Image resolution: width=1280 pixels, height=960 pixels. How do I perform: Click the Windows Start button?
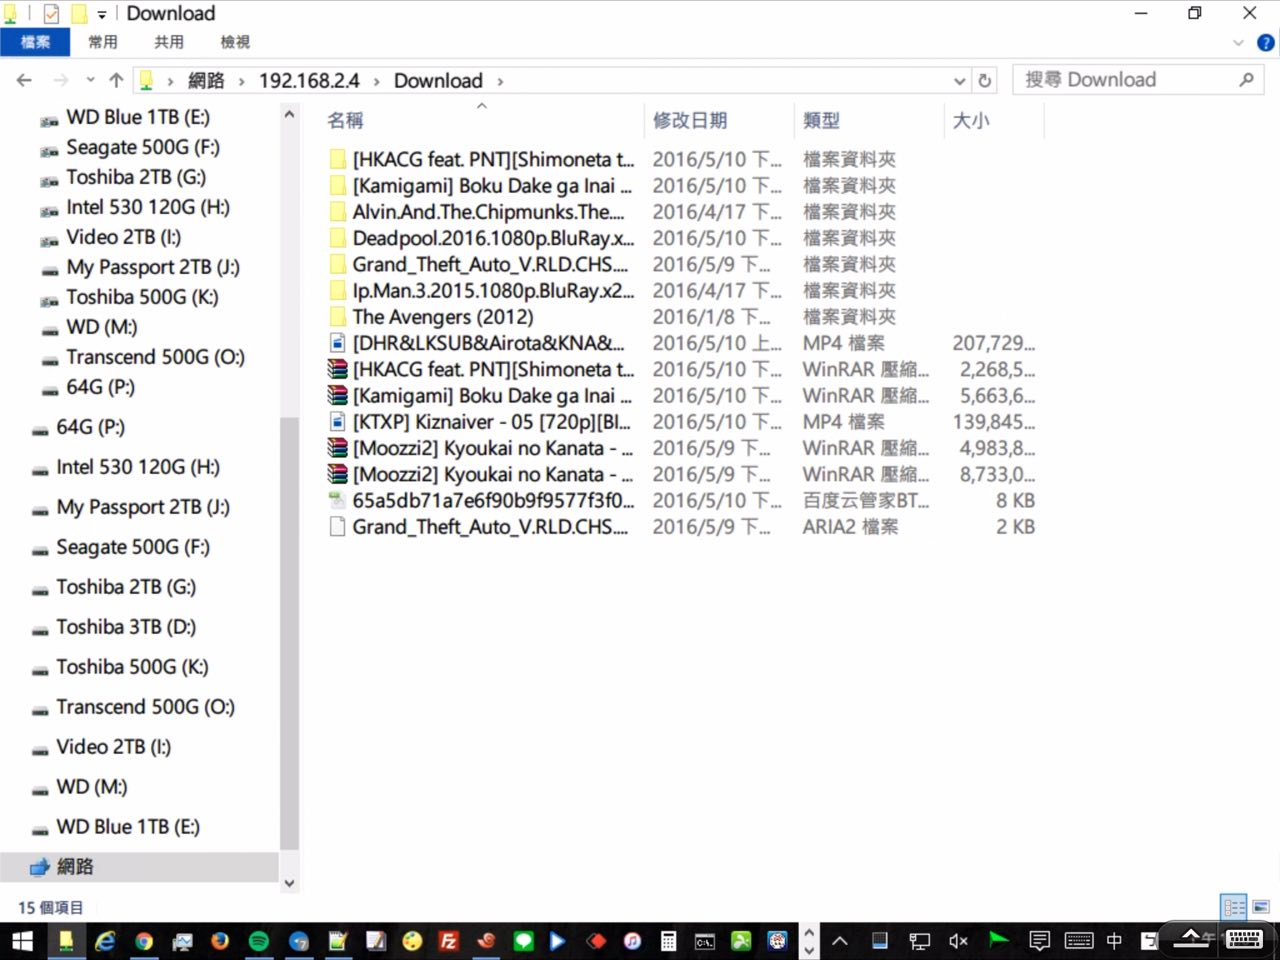click(22, 941)
